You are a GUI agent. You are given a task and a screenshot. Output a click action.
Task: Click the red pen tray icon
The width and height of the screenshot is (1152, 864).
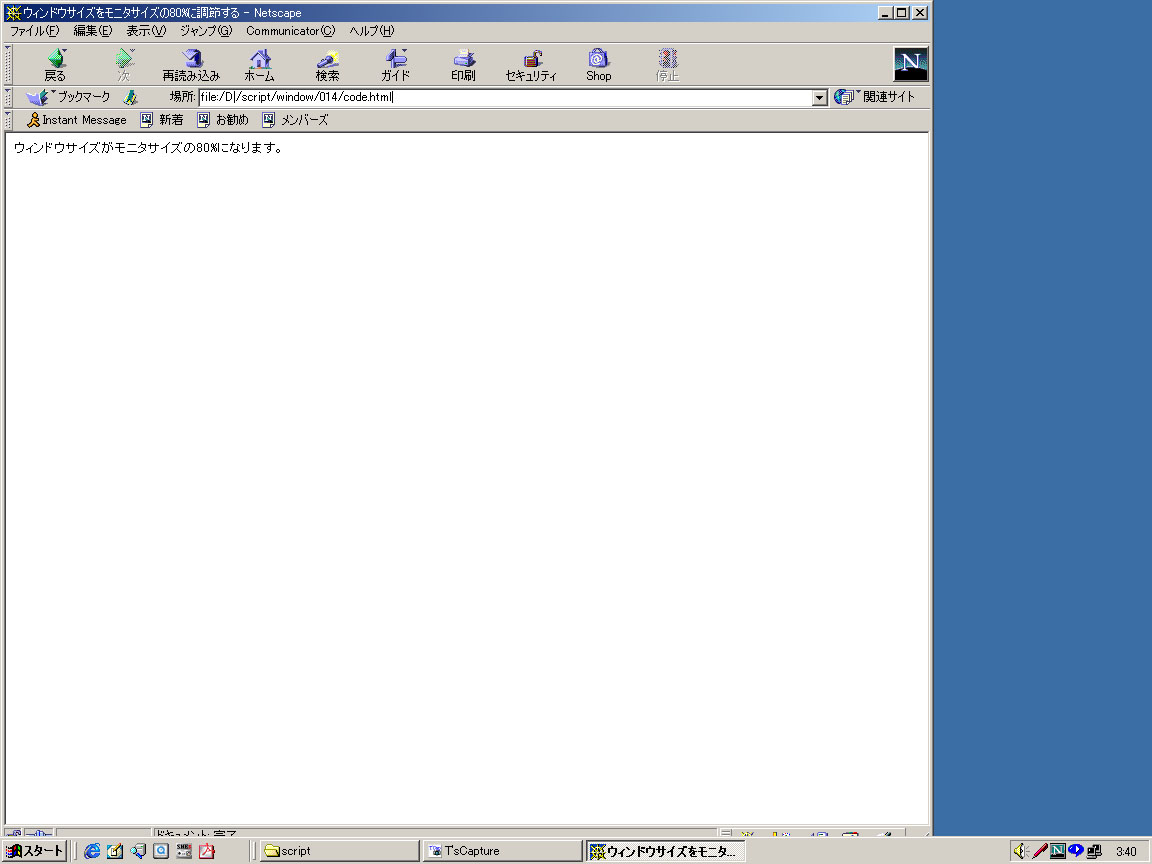coord(1040,851)
